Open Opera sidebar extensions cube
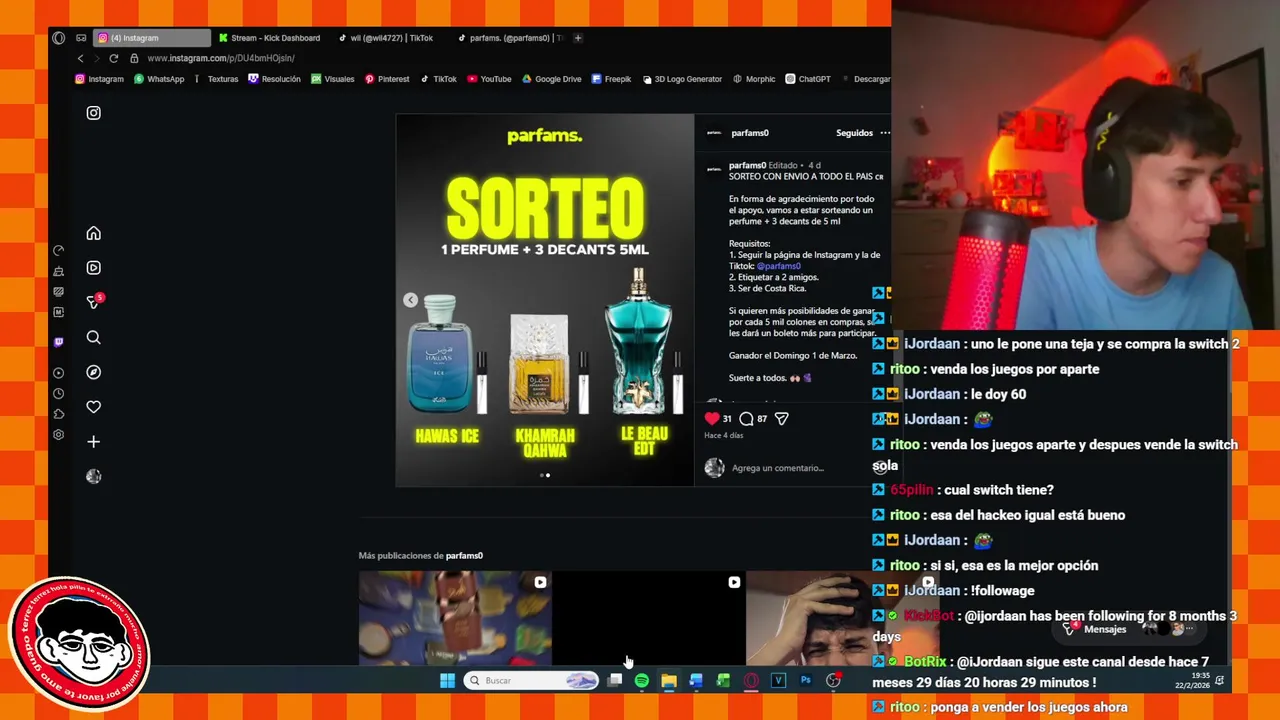The height and width of the screenshot is (720, 1280). coord(58,414)
